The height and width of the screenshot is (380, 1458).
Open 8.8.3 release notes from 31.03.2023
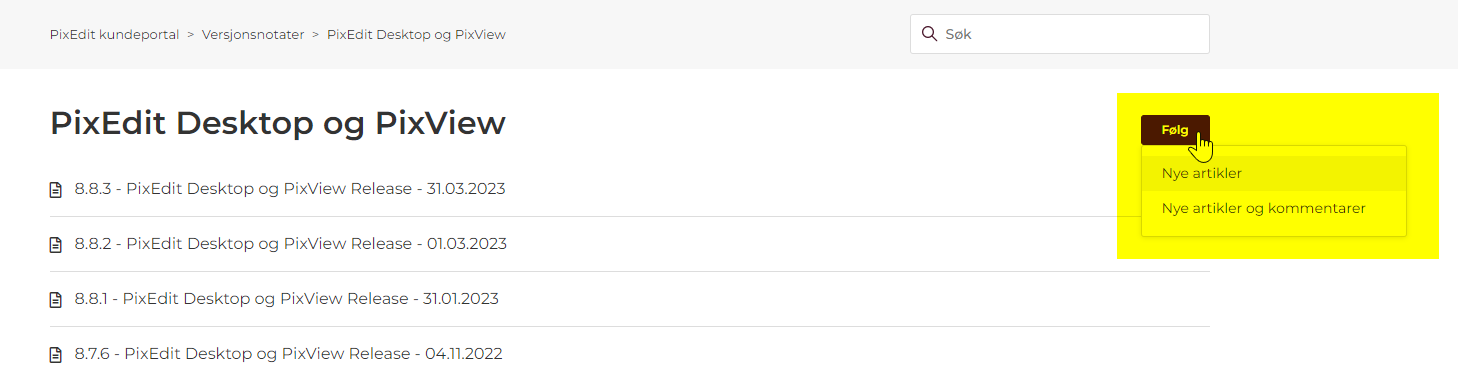[290, 188]
